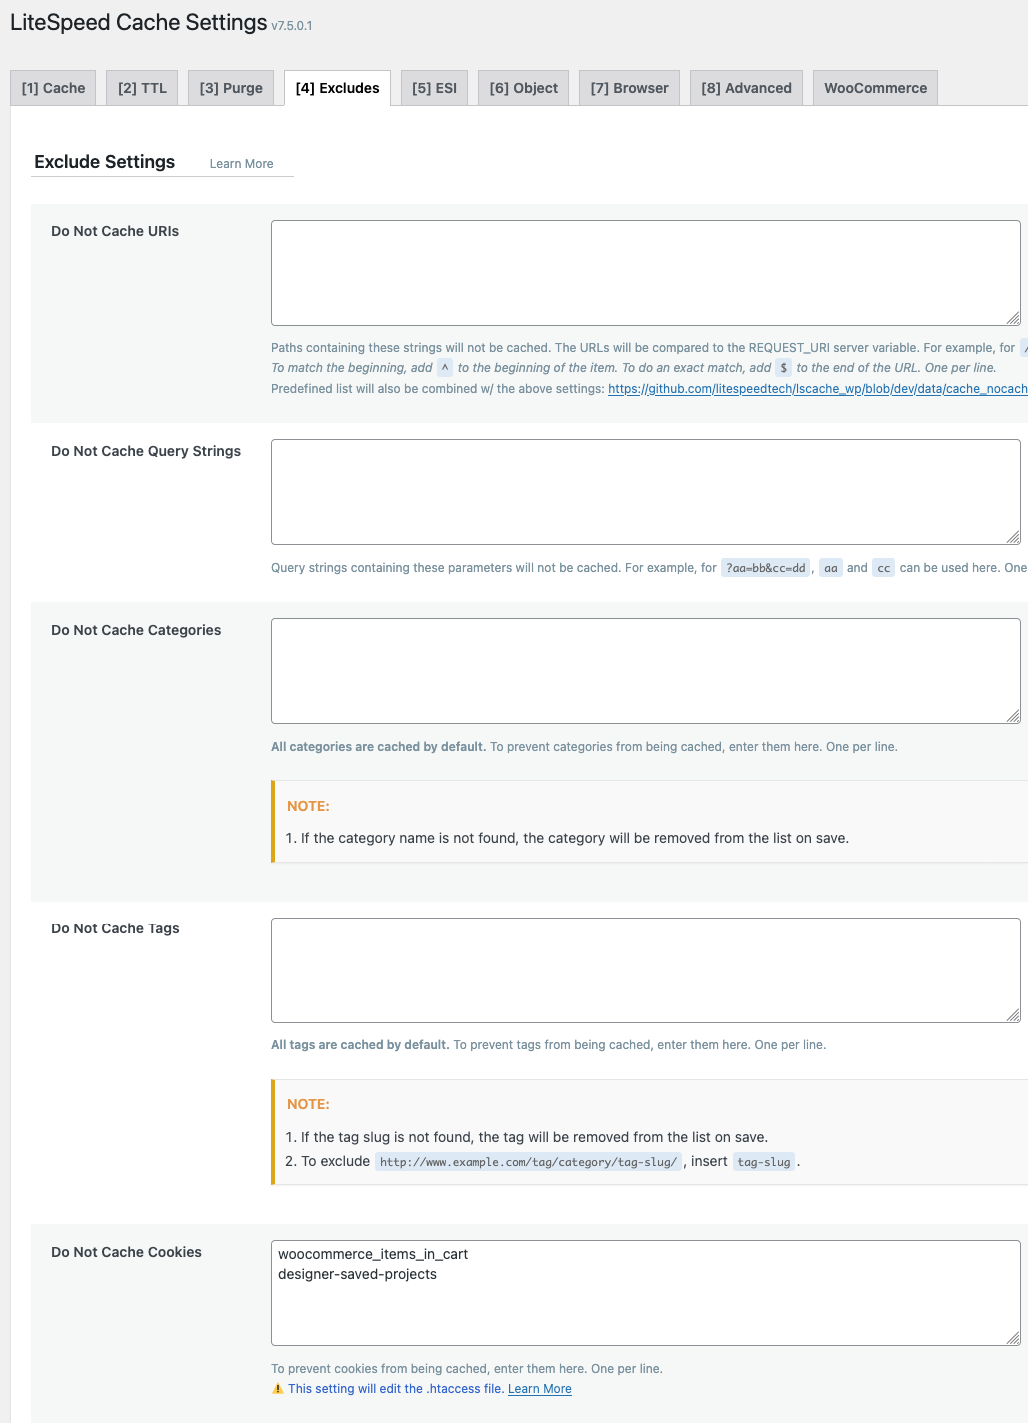Switch to the [6] Object tab
1028x1423 pixels.
coord(523,88)
